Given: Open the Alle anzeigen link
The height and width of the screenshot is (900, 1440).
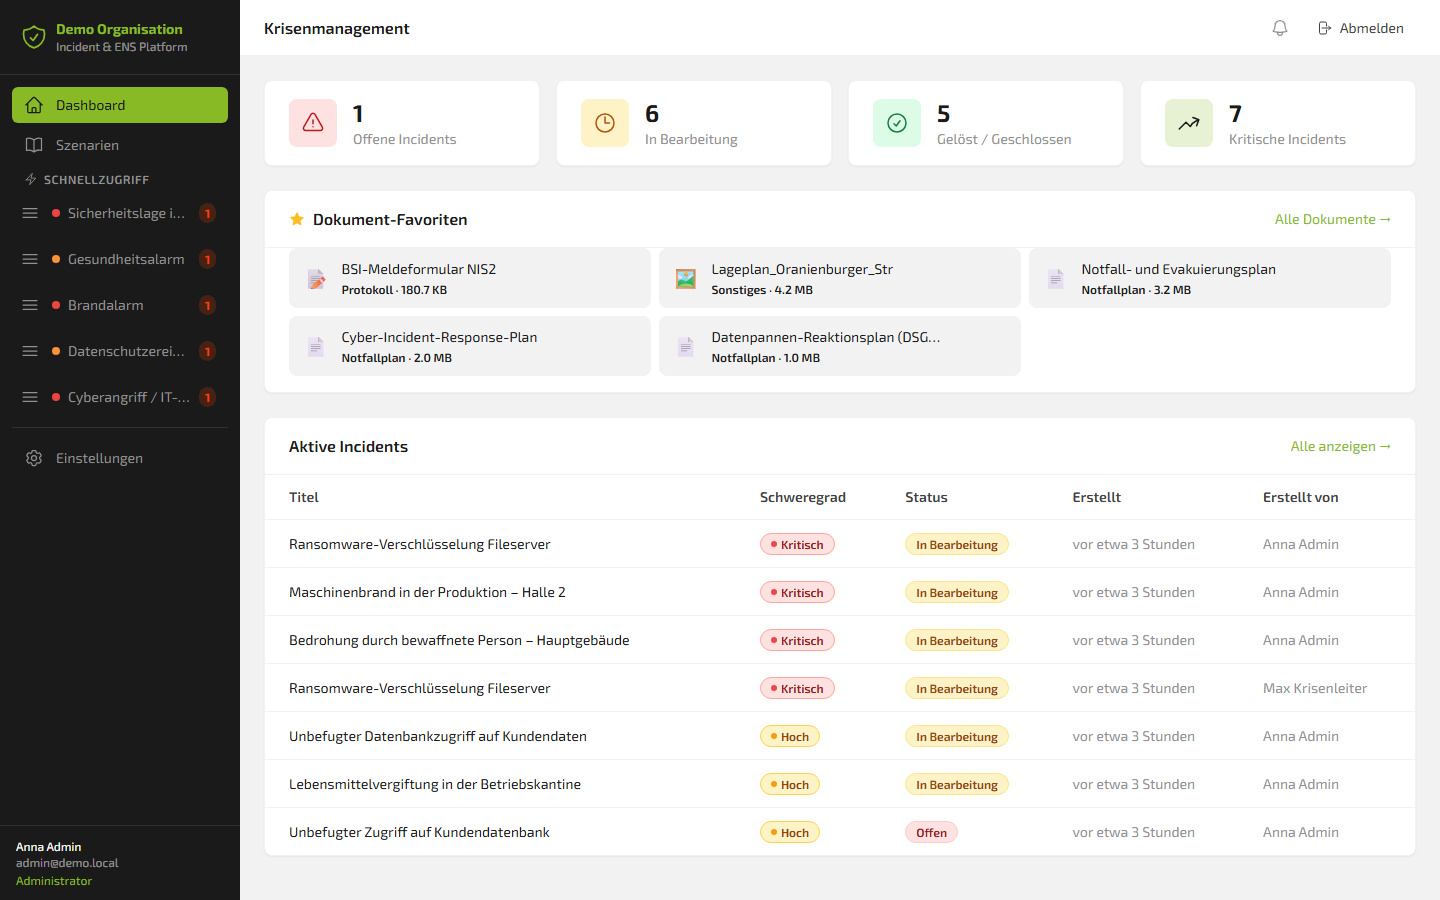Looking at the screenshot, I should tap(1341, 446).
